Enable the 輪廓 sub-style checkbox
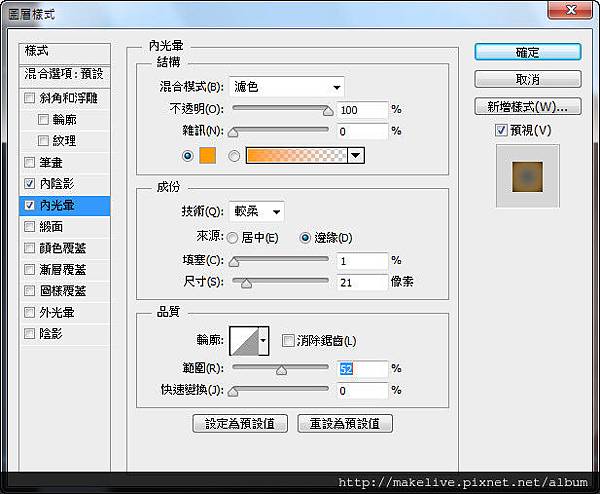Screen dimensions: 600x494 click(x=43, y=120)
